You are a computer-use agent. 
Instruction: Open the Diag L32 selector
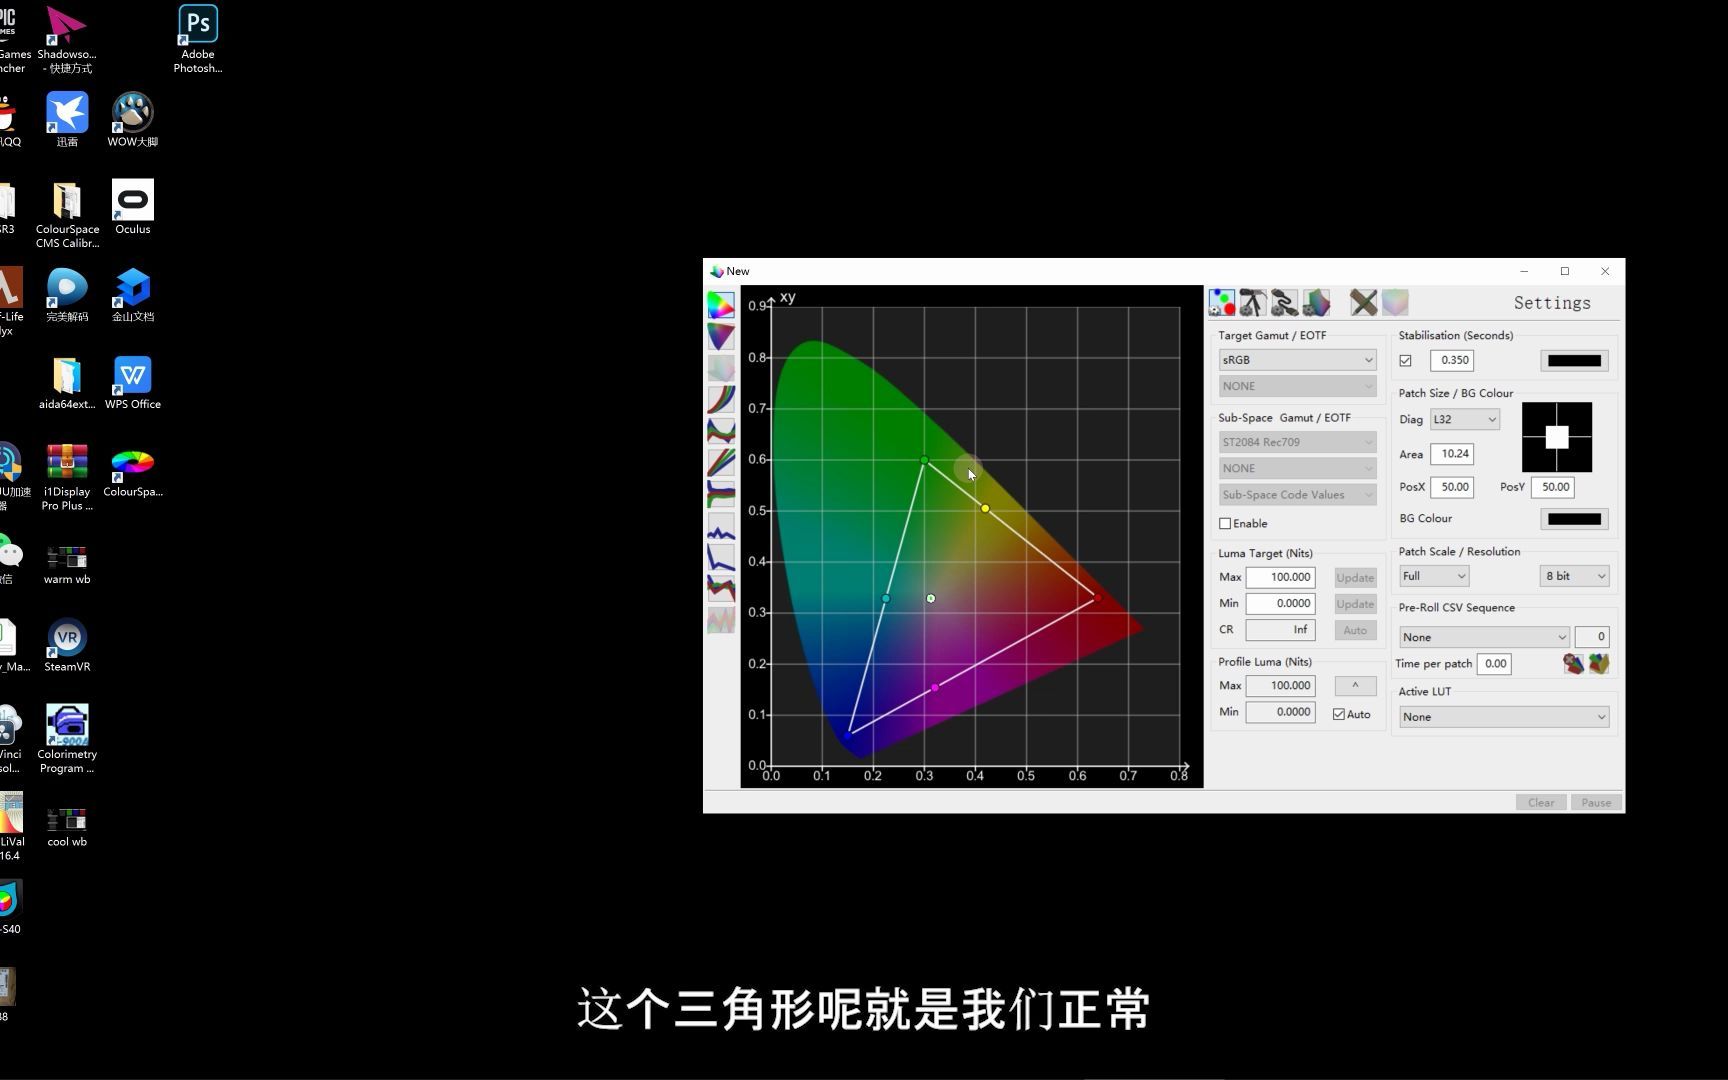pos(1463,419)
